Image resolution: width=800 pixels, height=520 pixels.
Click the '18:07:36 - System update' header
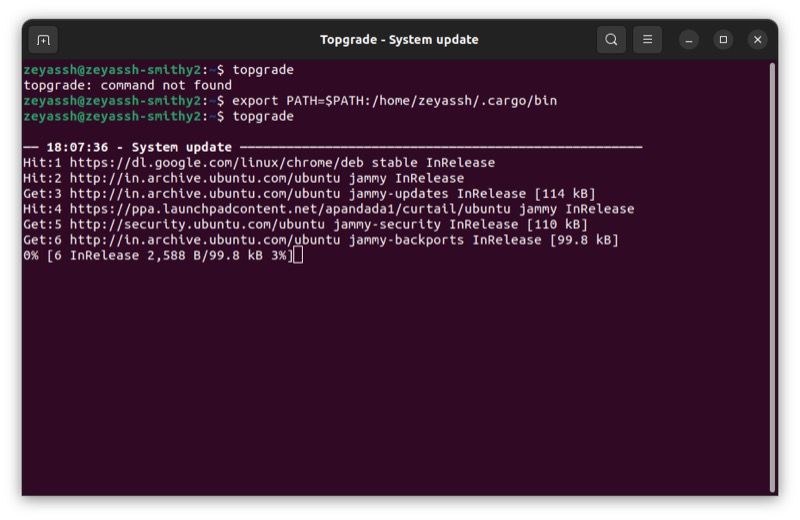(x=333, y=147)
